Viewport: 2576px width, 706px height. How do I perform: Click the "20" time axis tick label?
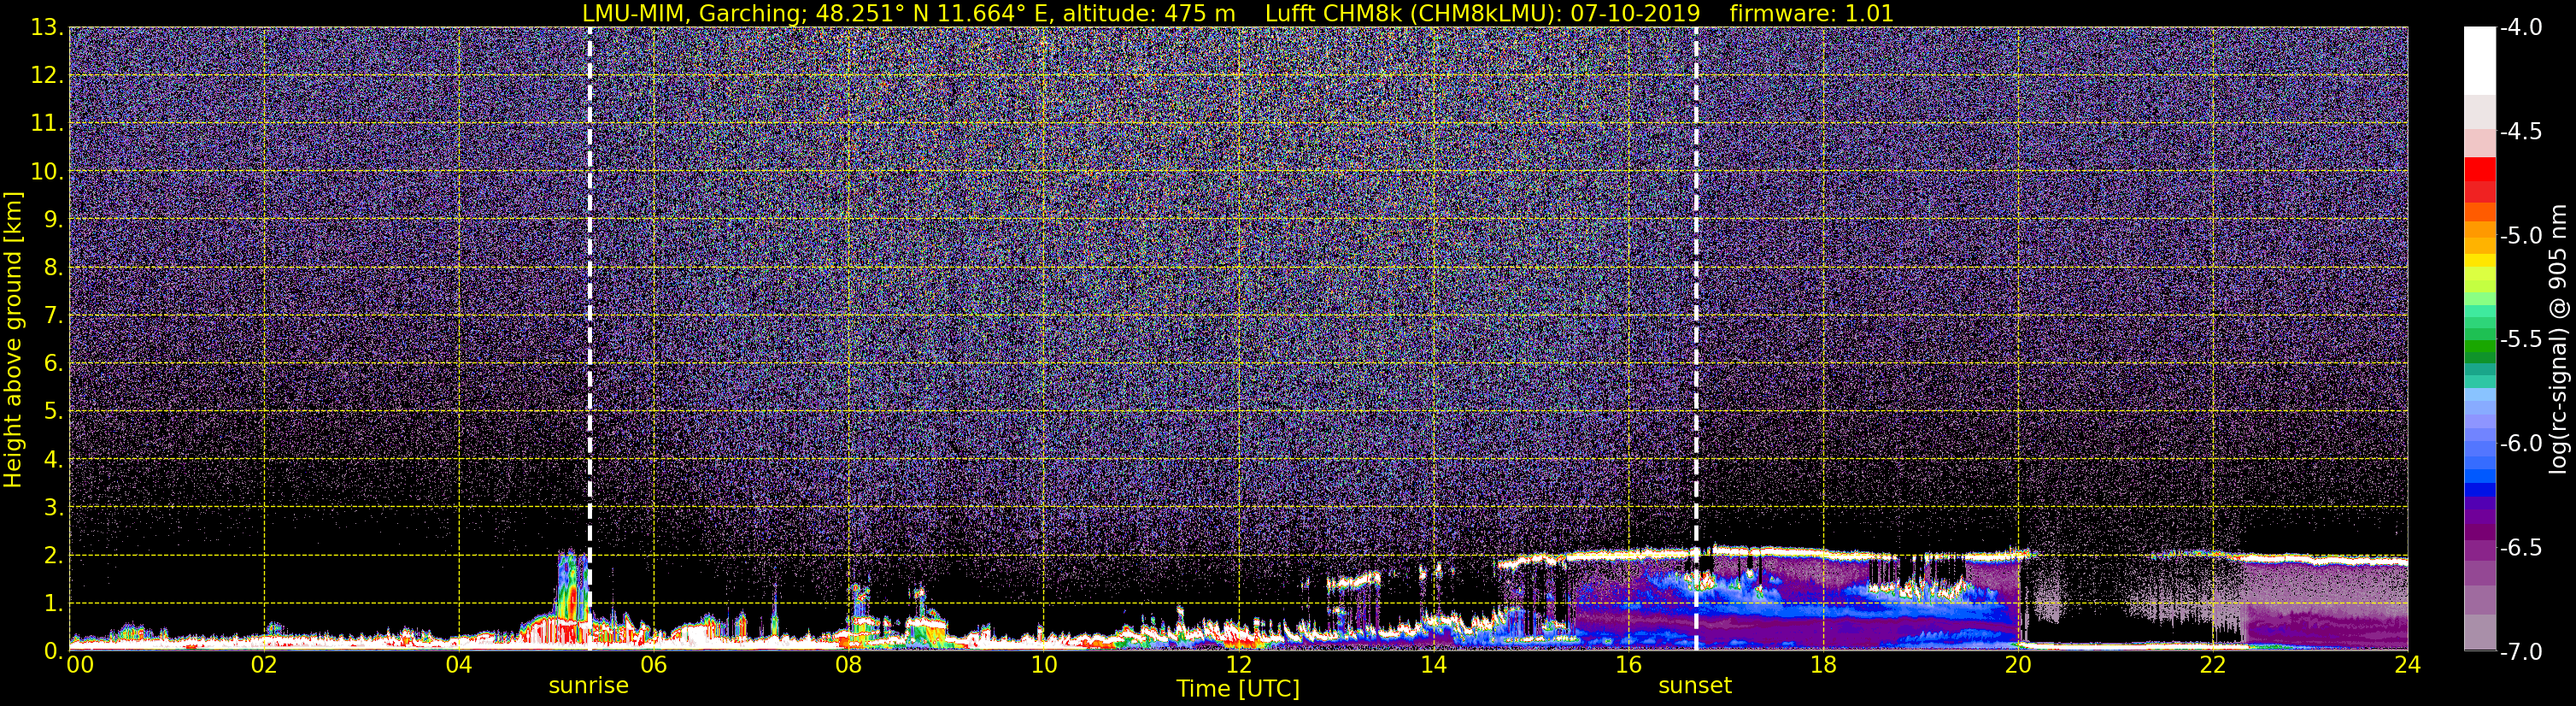click(x=2018, y=665)
